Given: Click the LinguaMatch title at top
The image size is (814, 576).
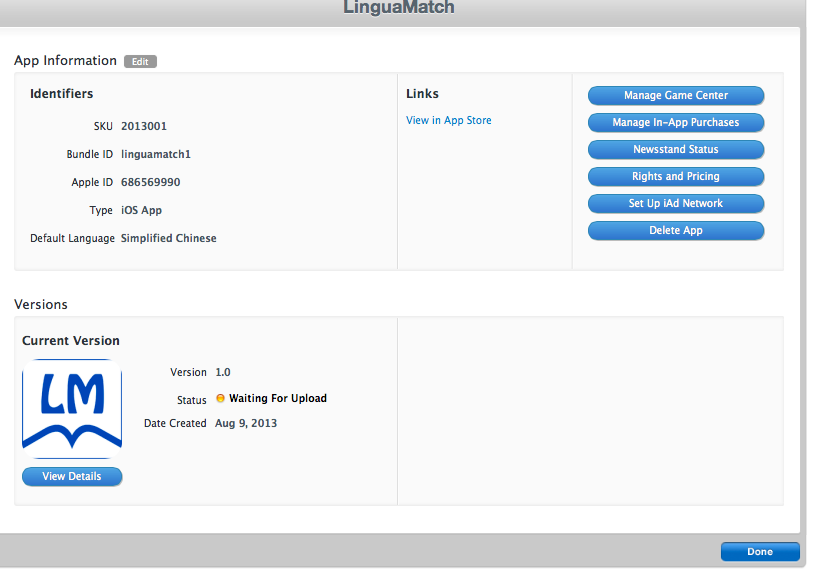Looking at the screenshot, I should (x=399, y=7).
